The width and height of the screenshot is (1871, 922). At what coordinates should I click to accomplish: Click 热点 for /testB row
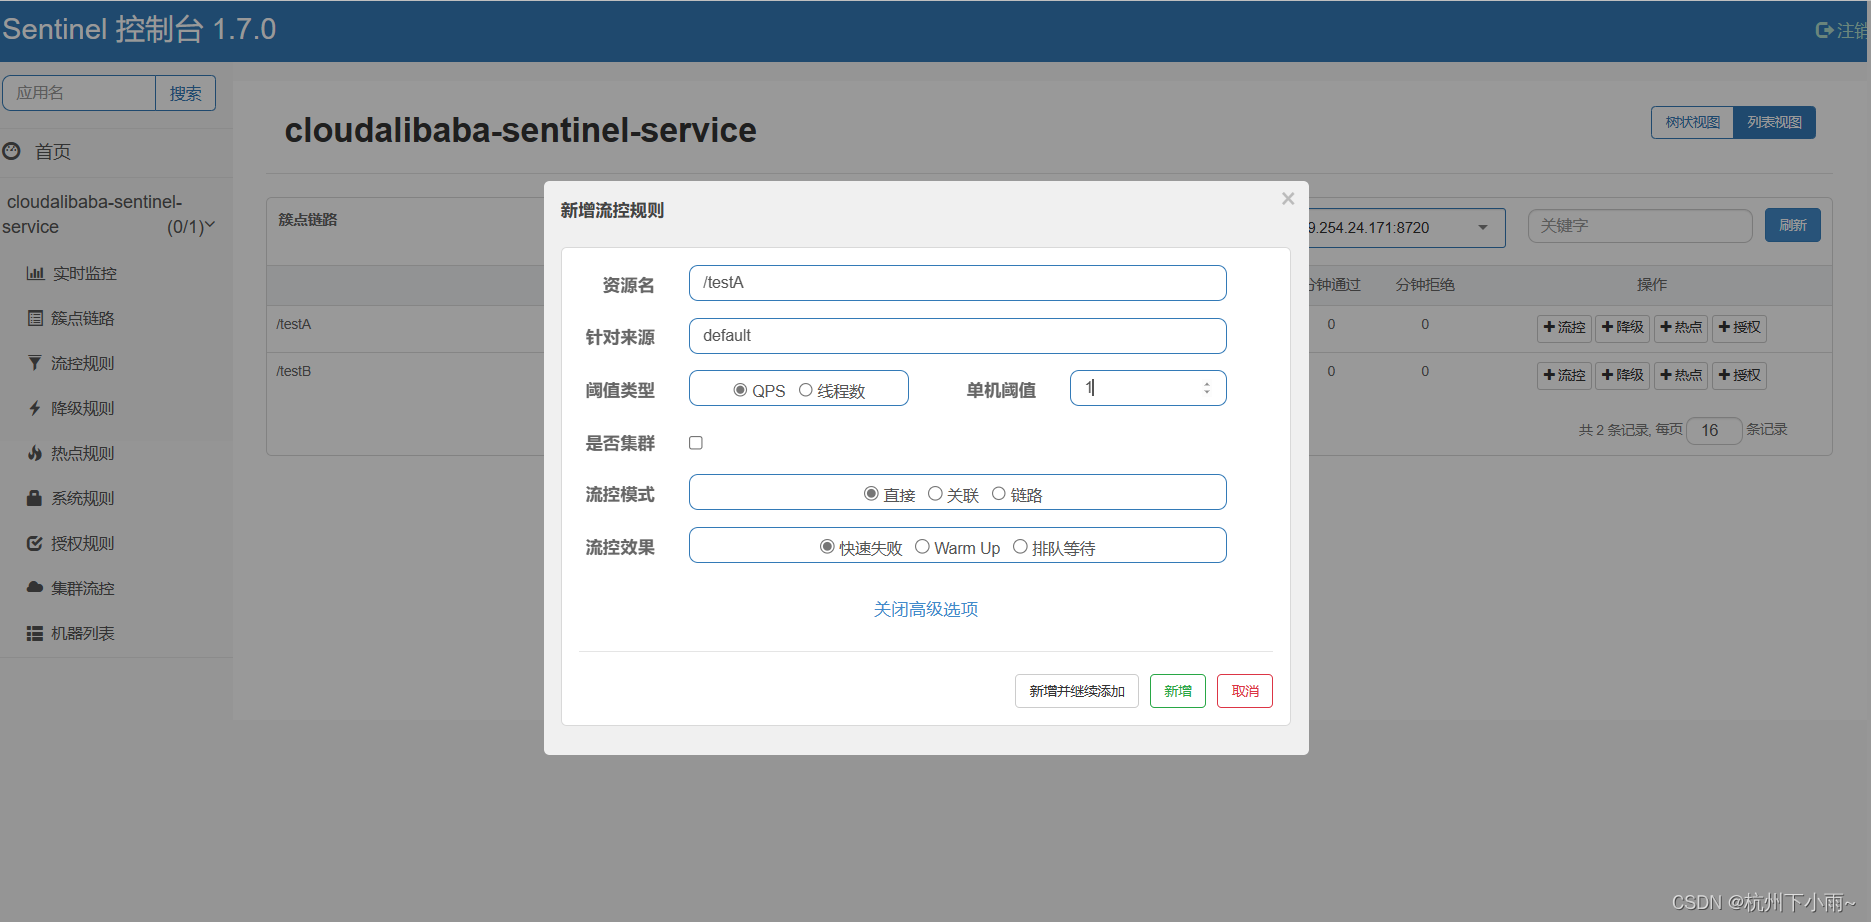coord(1681,375)
